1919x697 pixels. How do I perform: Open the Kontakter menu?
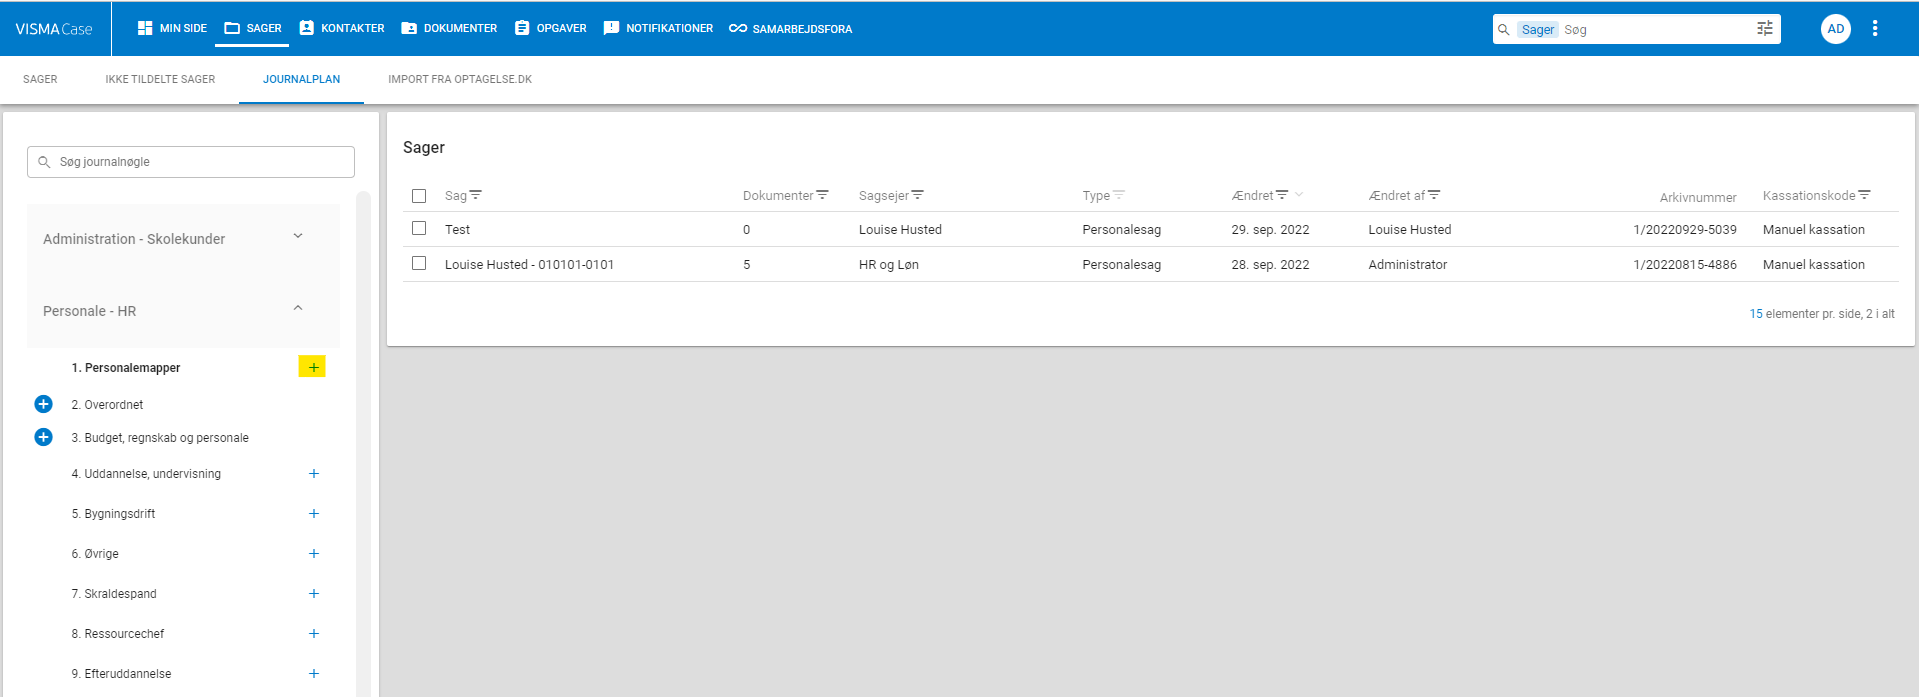pos(342,28)
